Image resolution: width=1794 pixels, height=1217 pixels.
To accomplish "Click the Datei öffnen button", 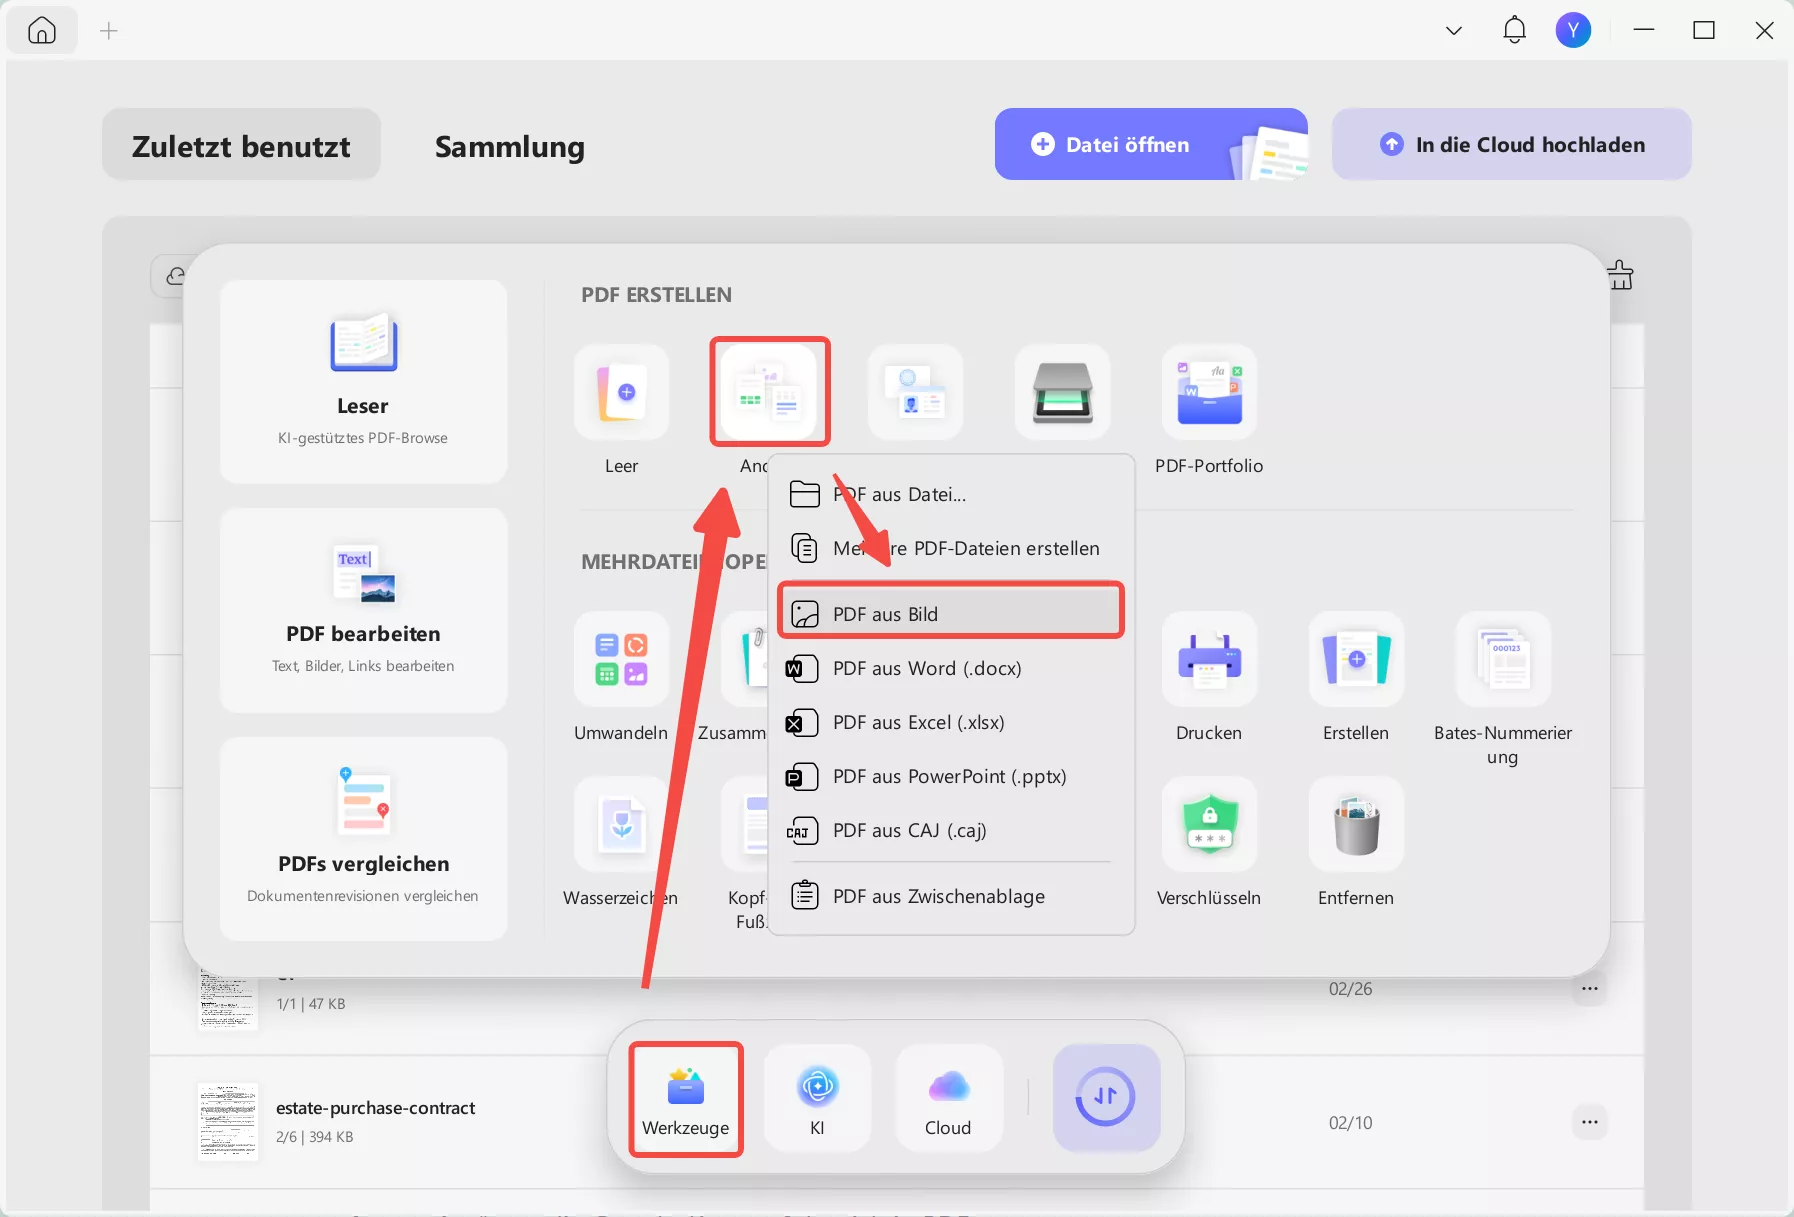I will pyautogui.click(x=1151, y=144).
